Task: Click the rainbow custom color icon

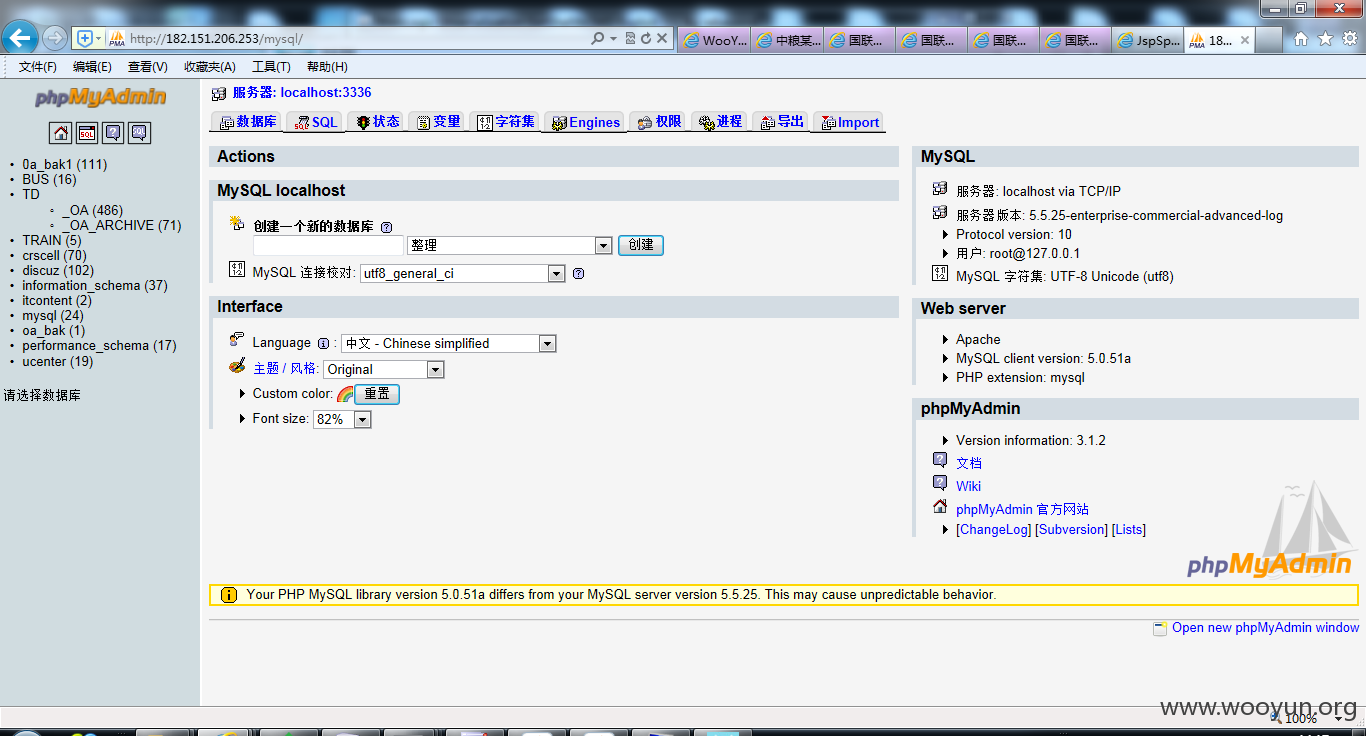Action: (x=345, y=394)
